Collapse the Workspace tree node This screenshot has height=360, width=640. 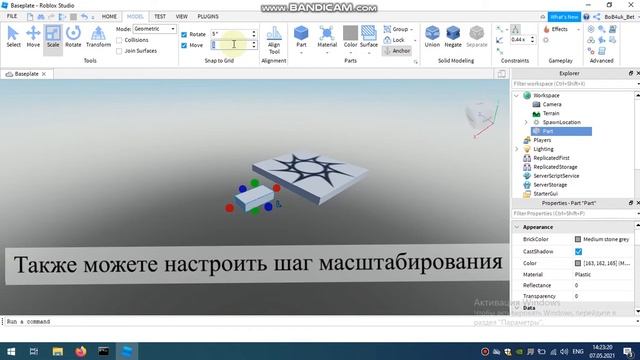point(516,96)
